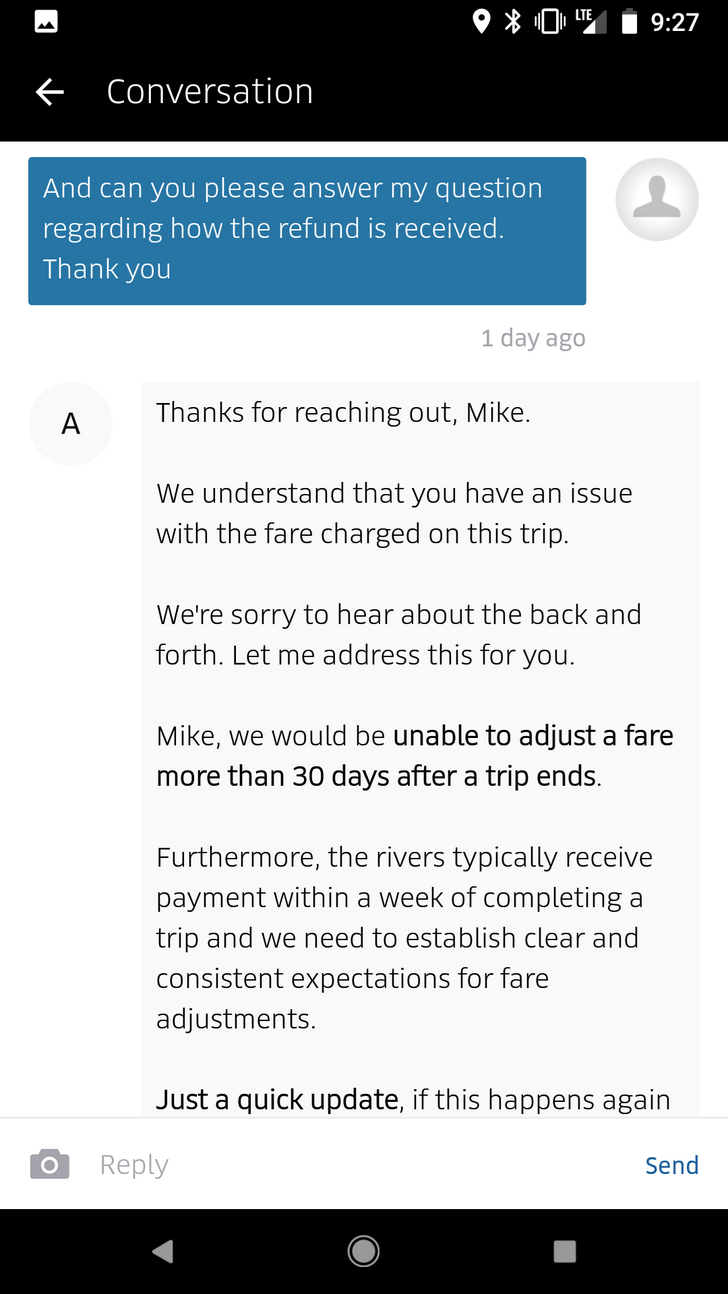
Task: Tap the blue refund question message bubble
Action: 306,230
